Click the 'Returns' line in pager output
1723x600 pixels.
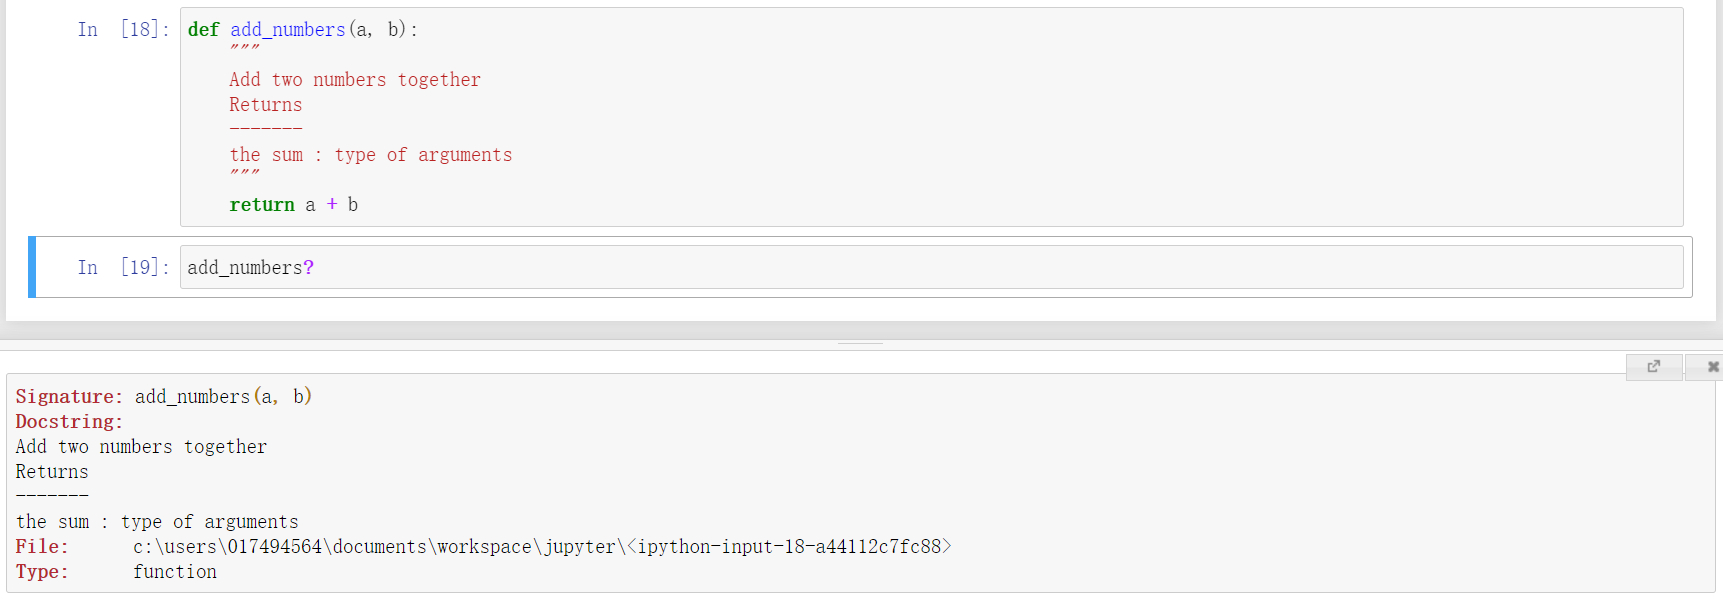(x=52, y=472)
